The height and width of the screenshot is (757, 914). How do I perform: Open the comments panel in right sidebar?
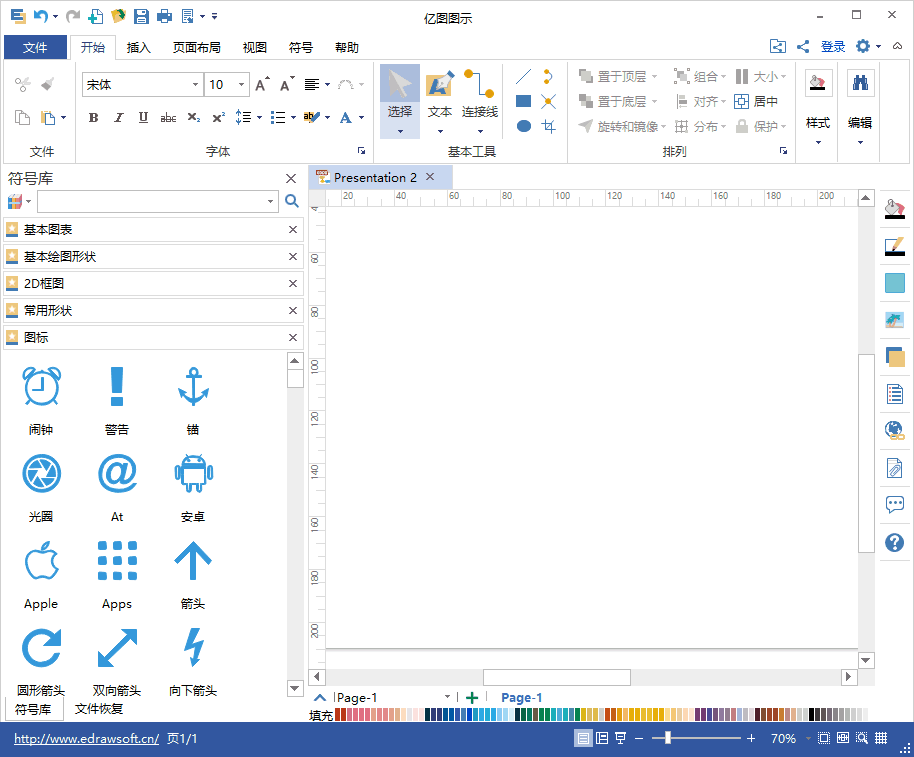tap(895, 504)
